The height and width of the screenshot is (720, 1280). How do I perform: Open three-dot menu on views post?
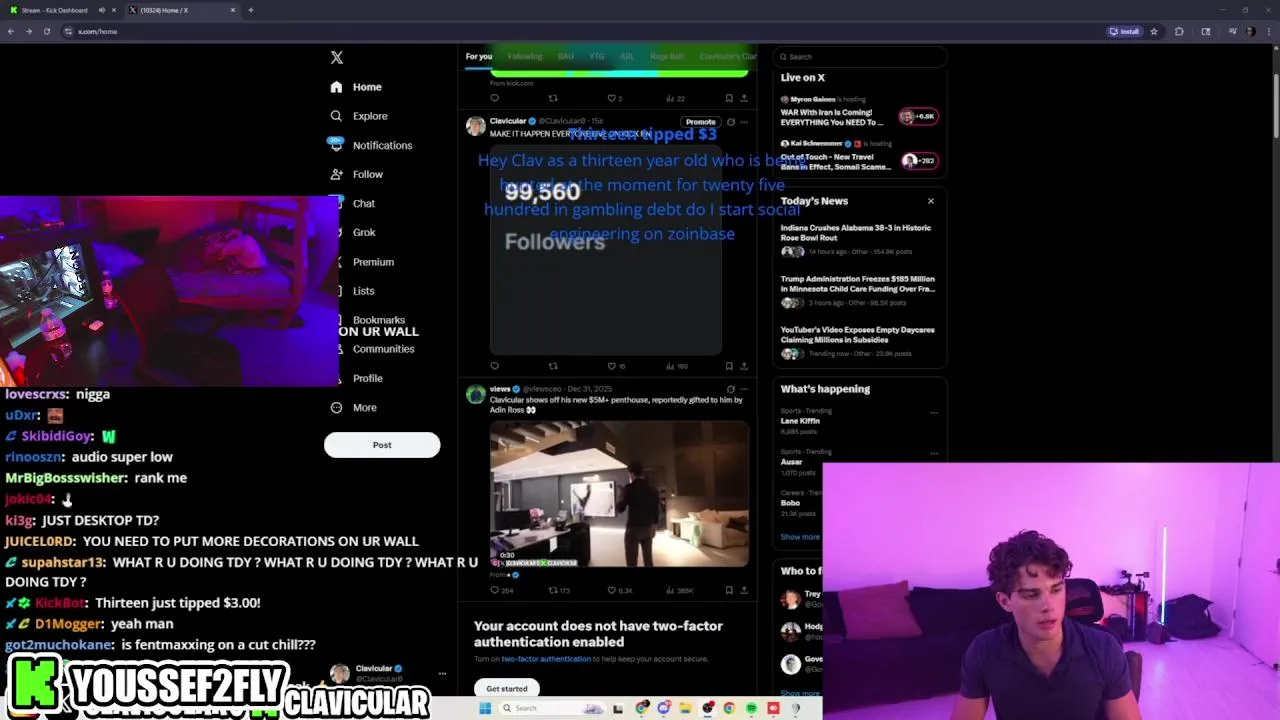click(743, 389)
